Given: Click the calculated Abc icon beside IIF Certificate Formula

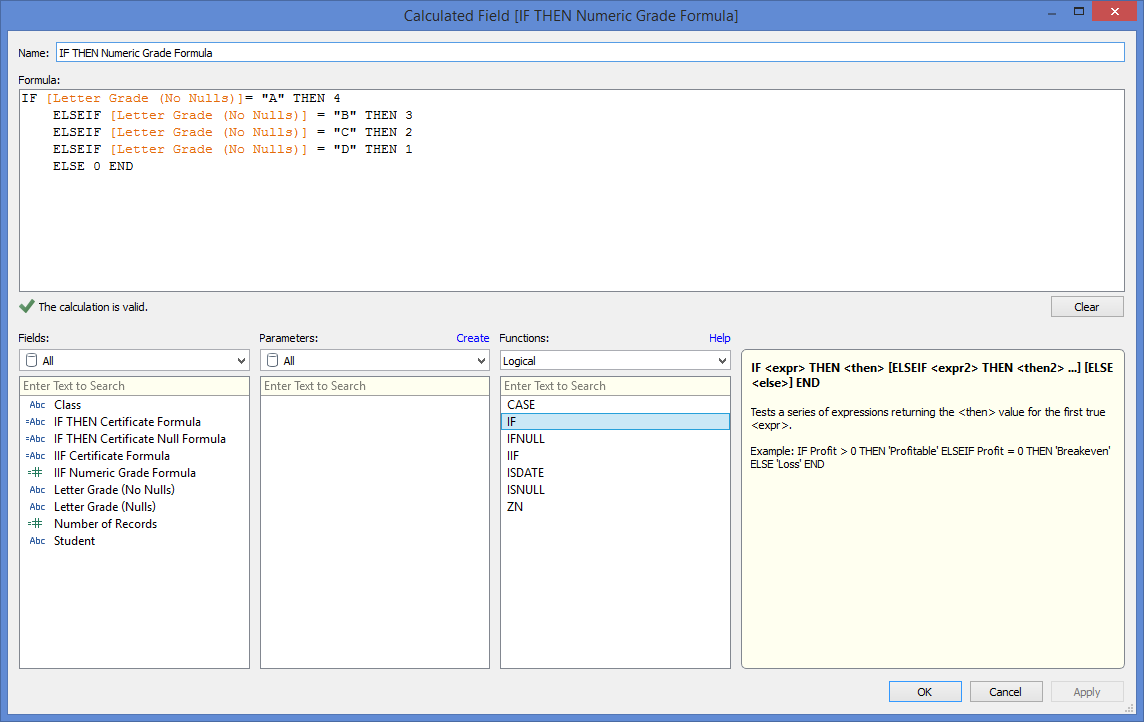Looking at the screenshot, I should click(x=36, y=456).
